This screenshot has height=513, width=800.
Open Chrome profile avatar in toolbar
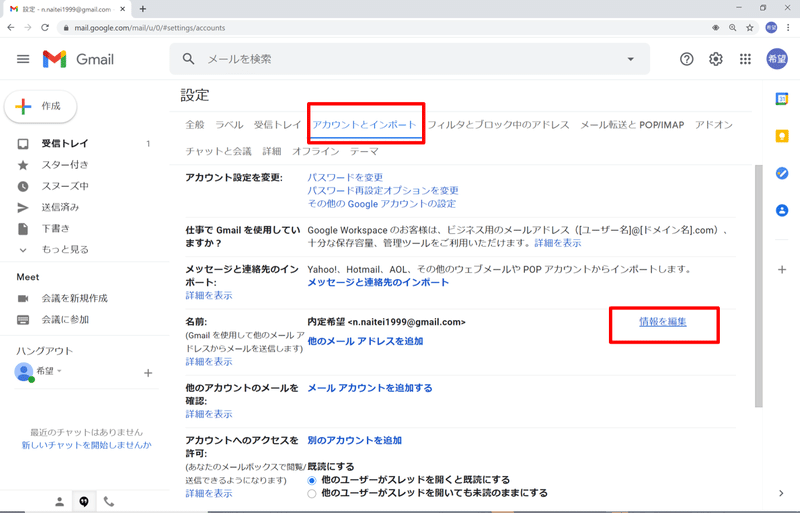(x=771, y=28)
